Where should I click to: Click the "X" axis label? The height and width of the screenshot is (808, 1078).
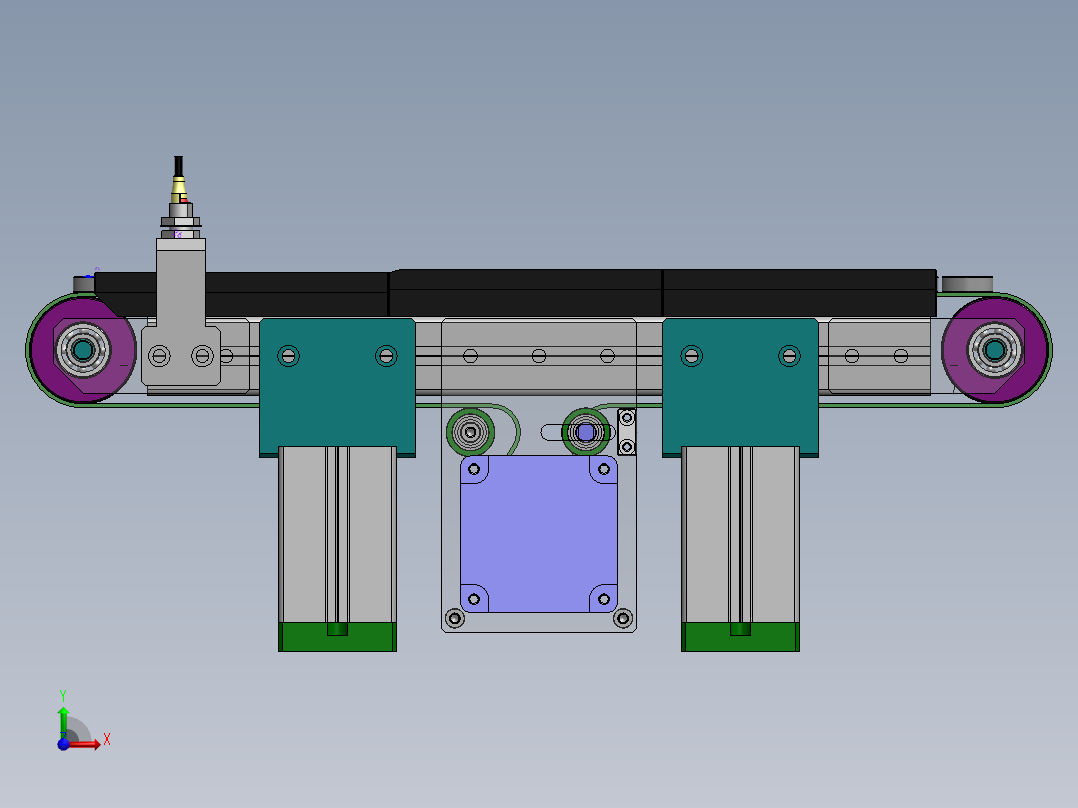(107, 740)
